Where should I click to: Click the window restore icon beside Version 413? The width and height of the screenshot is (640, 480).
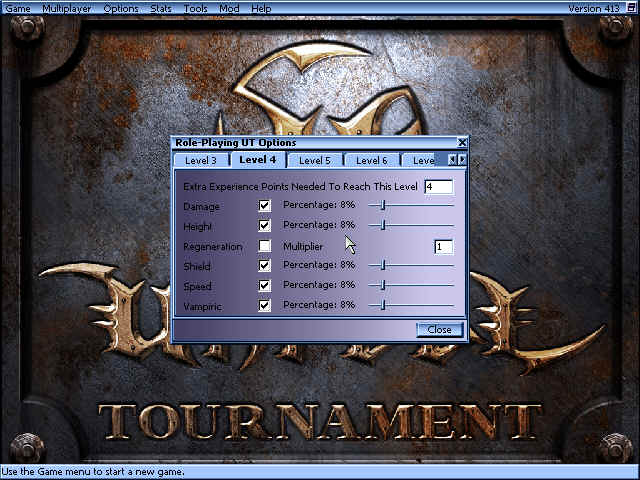631,8
